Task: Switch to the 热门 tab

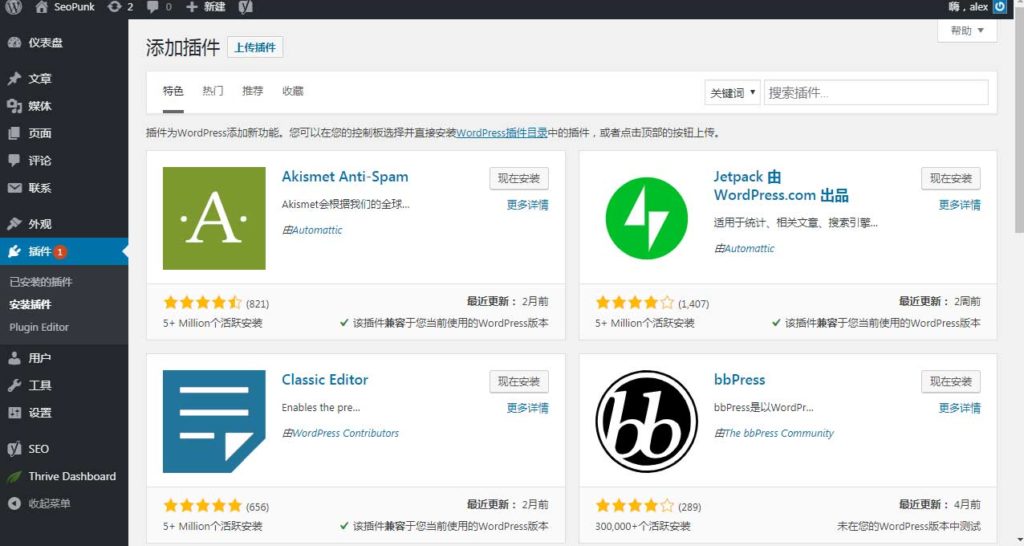Action: [x=213, y=91]
